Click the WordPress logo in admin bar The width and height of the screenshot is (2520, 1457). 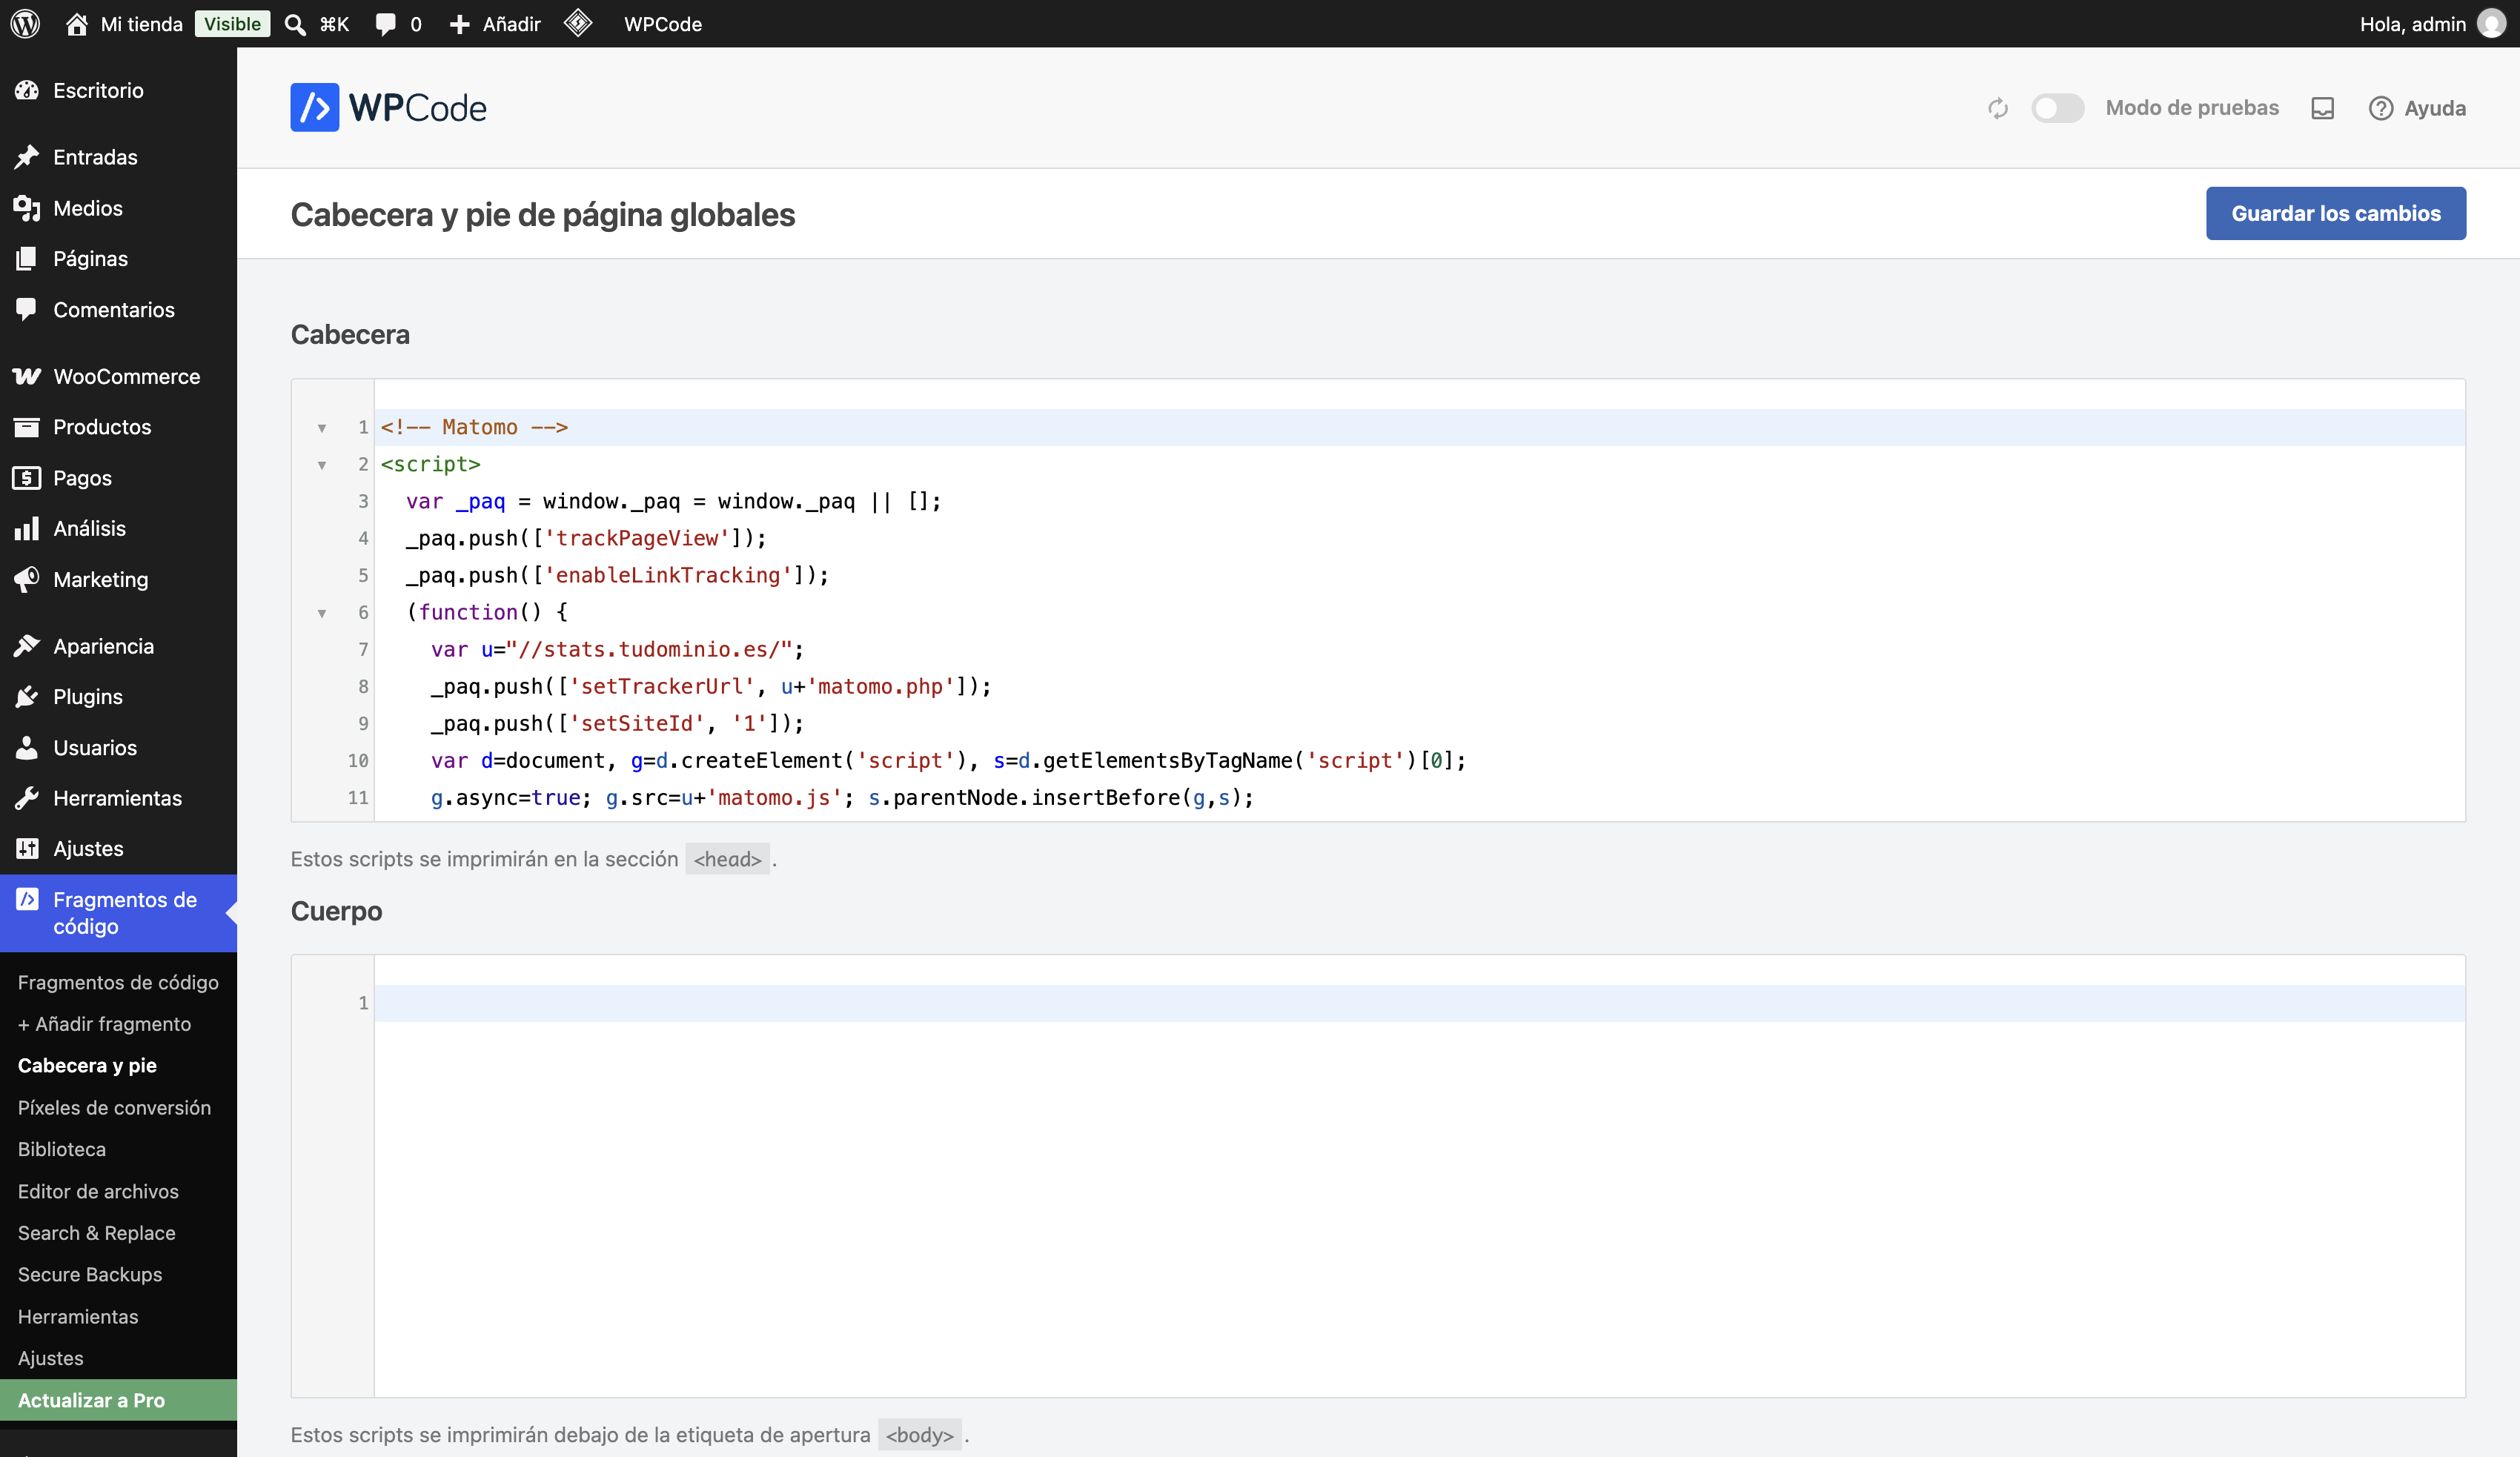(25, 24)
